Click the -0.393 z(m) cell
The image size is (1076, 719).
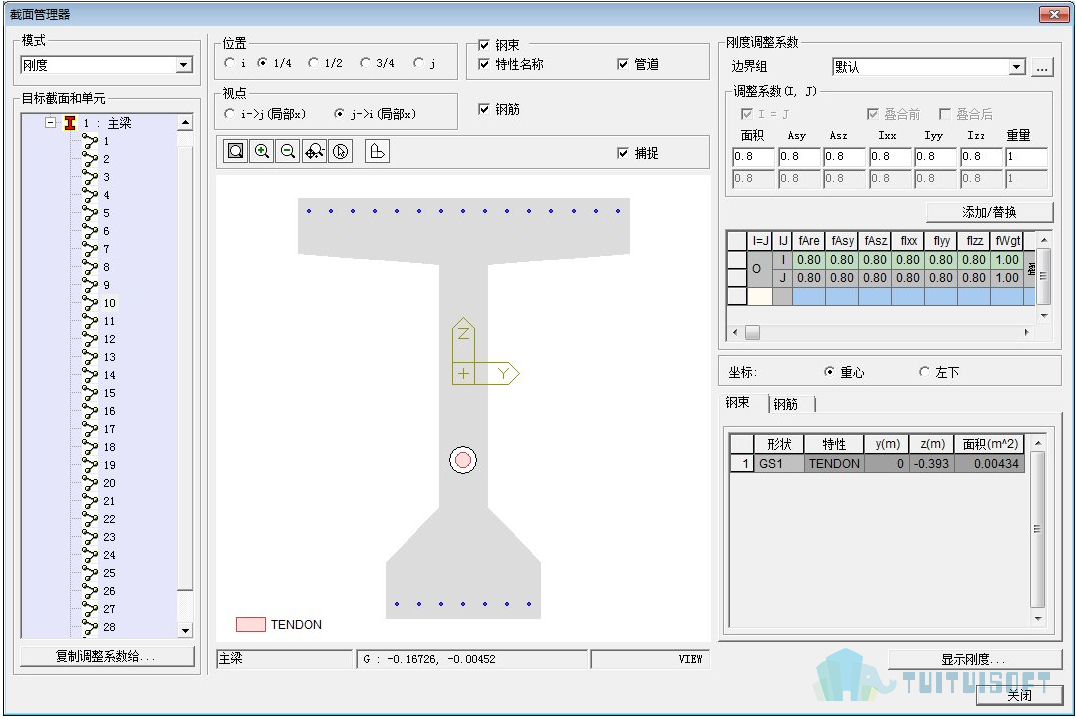931,463
